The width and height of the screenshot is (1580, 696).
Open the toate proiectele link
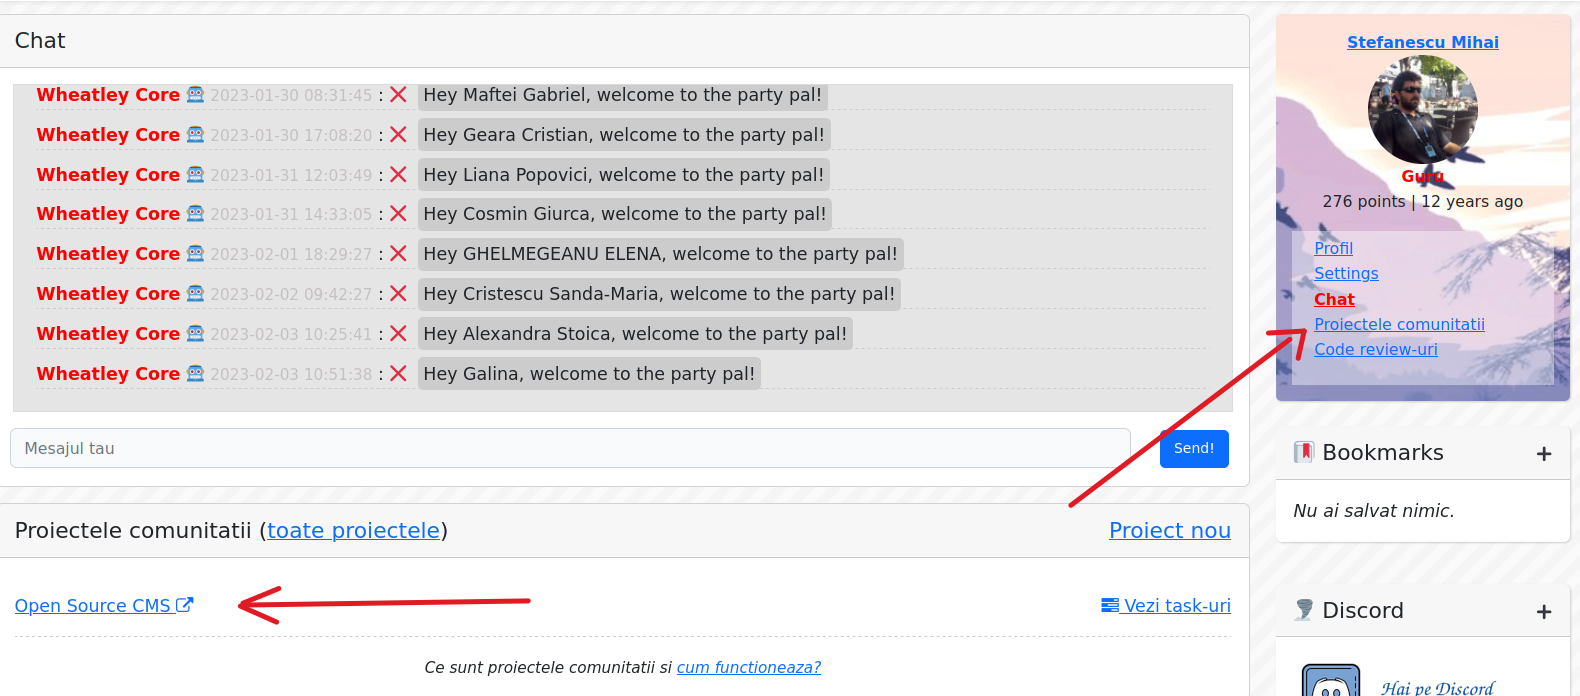click(x=353, y=530)
